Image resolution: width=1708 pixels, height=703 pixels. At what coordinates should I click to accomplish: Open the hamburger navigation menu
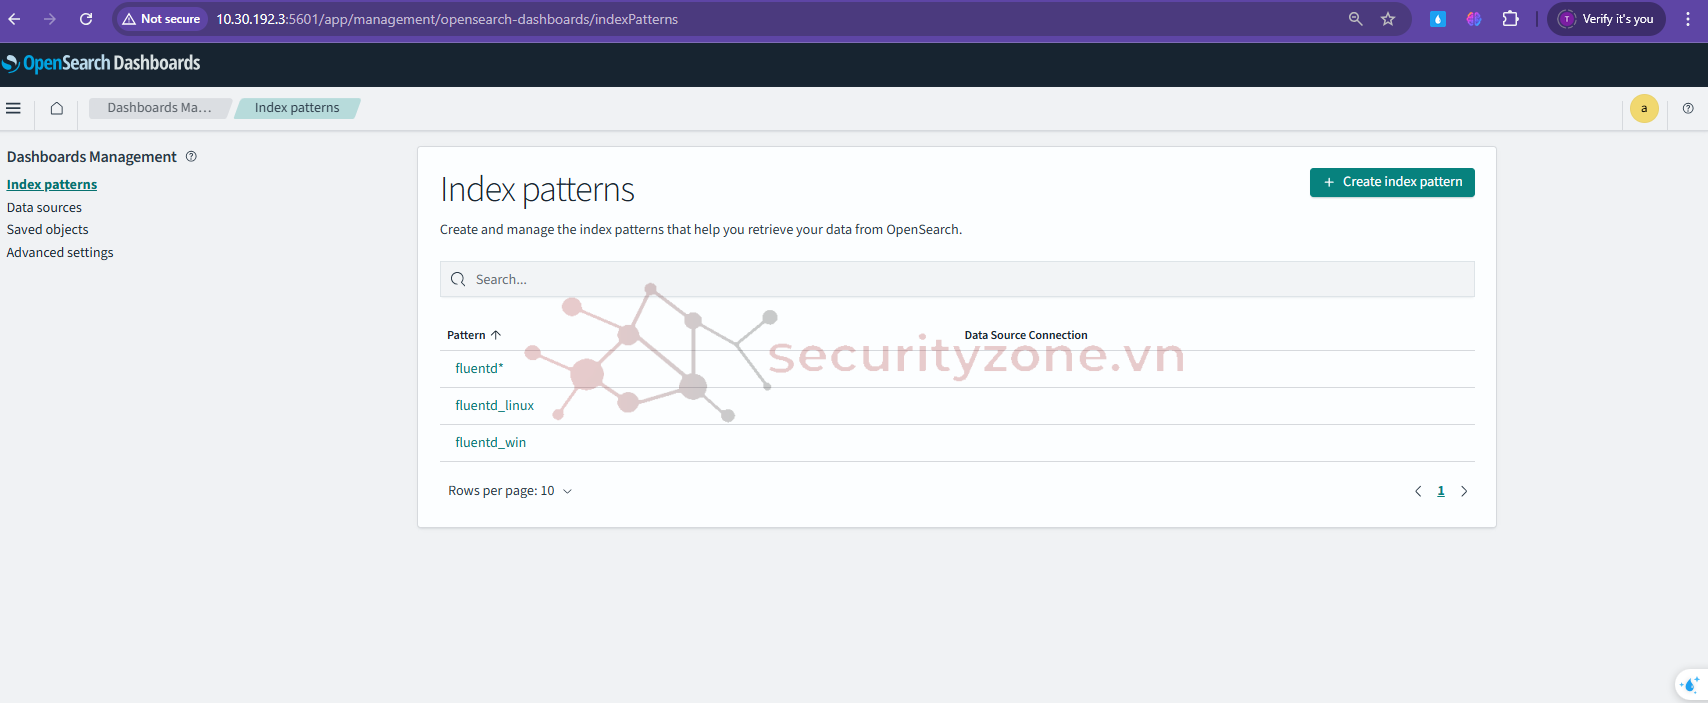13,108
